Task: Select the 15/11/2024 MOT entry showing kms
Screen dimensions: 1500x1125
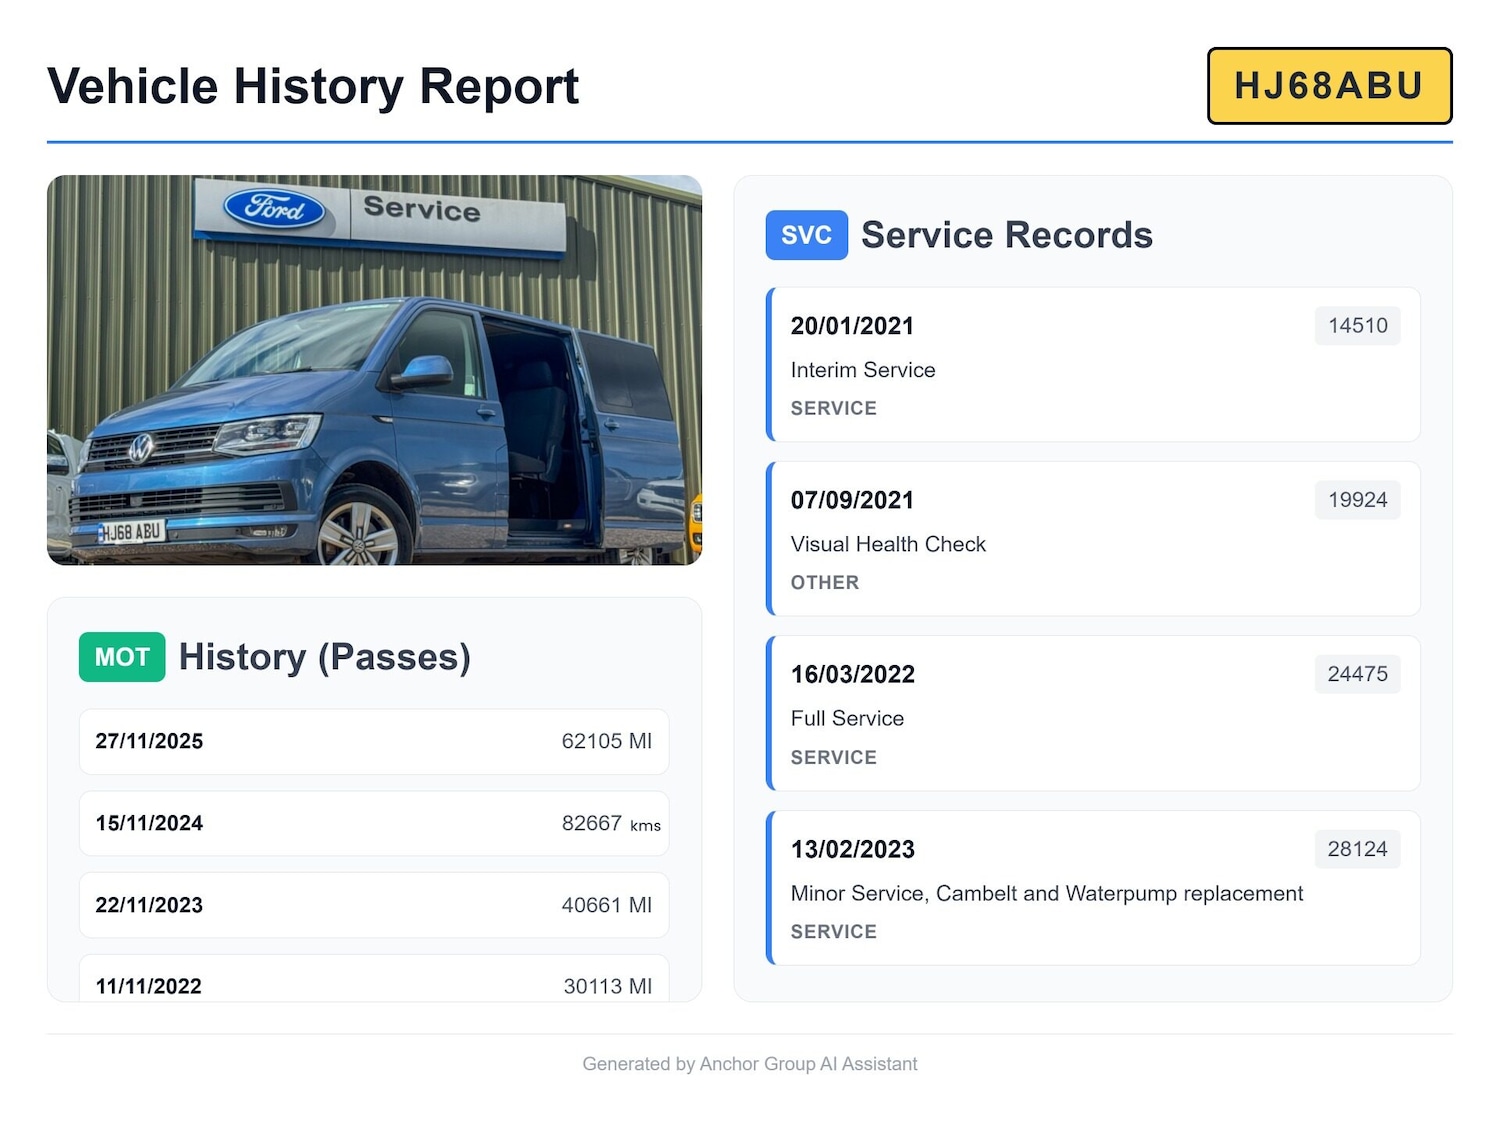Action: coord(373,823)
